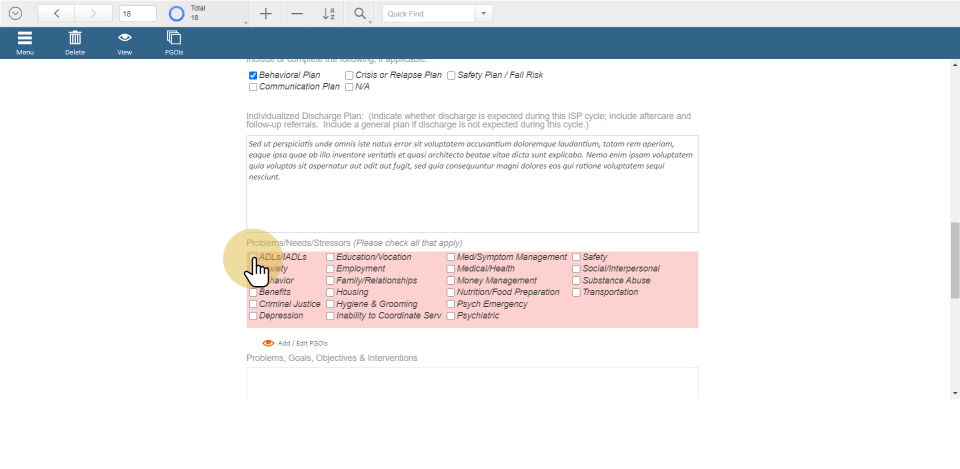Open the circular status menu at top-left
Viewport: 960px width, 469px height.
tap(15, 14)
